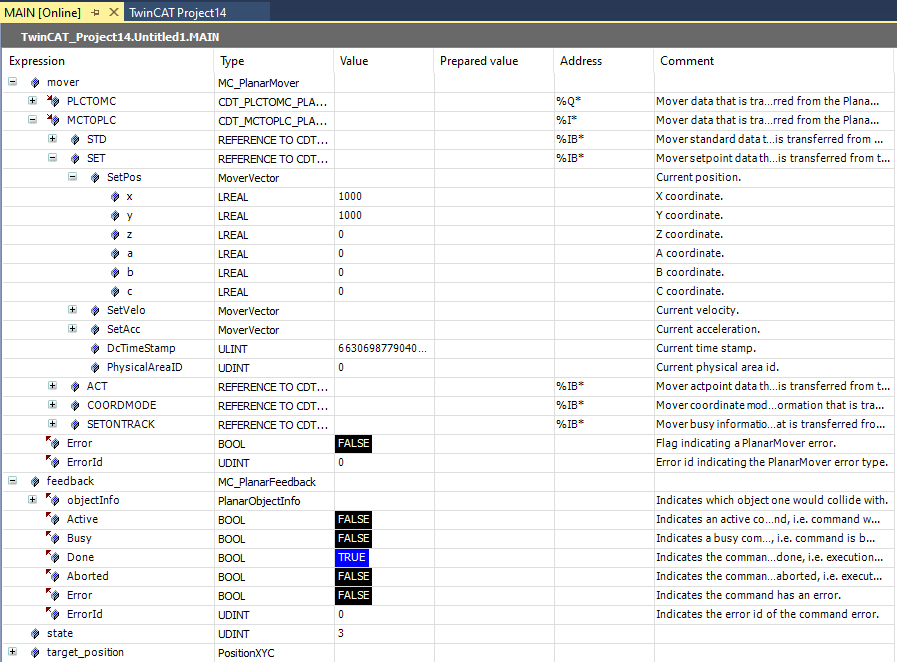Click the PhysicalAreaID variable icon
This screenshot has width=897, height=662.
point(95,367)
